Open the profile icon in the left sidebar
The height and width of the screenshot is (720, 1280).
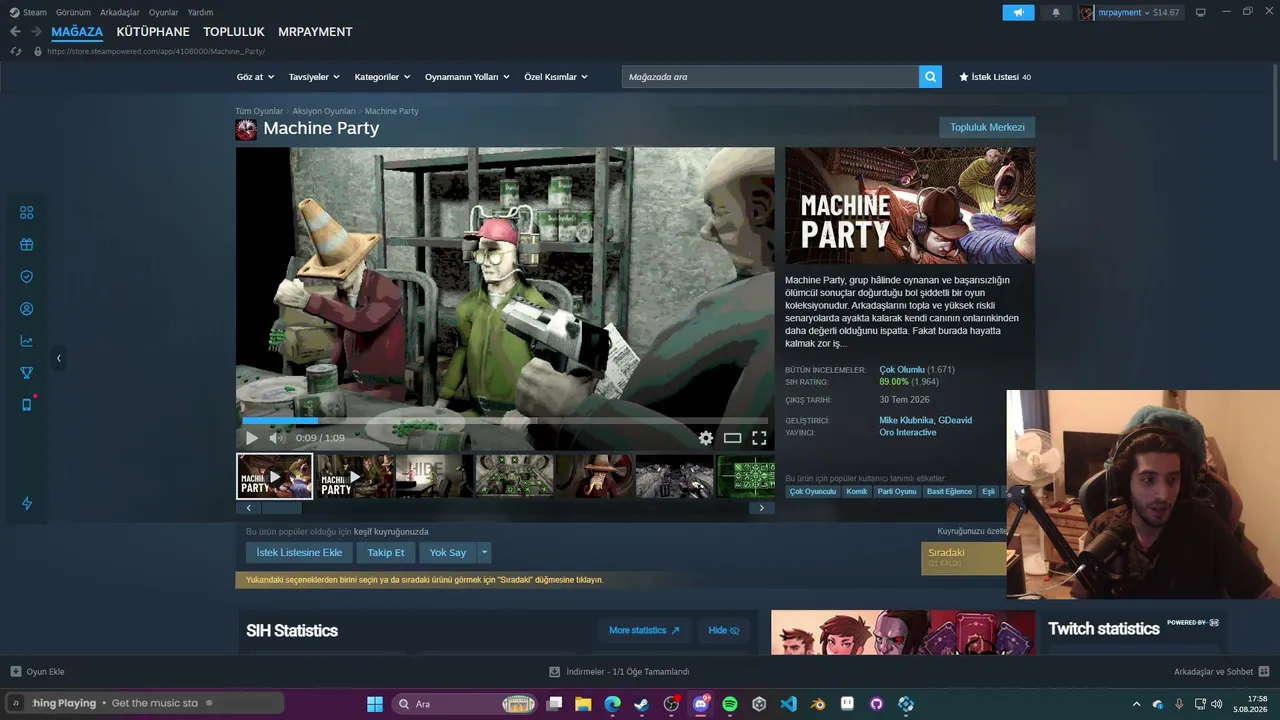tap(27, 309)
